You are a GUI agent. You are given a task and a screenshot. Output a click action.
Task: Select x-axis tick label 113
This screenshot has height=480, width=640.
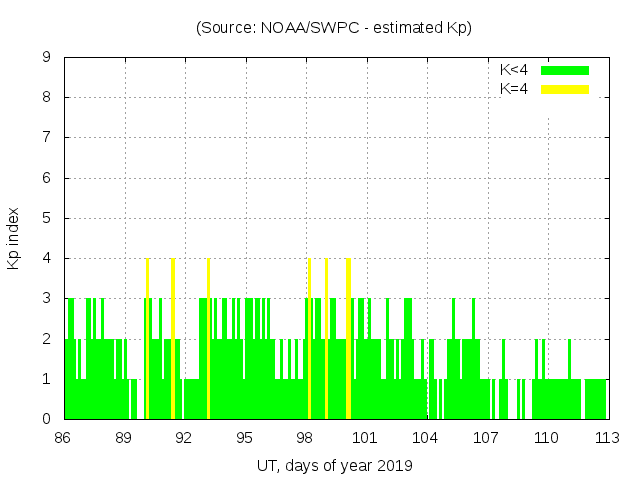tap(606, 437)
